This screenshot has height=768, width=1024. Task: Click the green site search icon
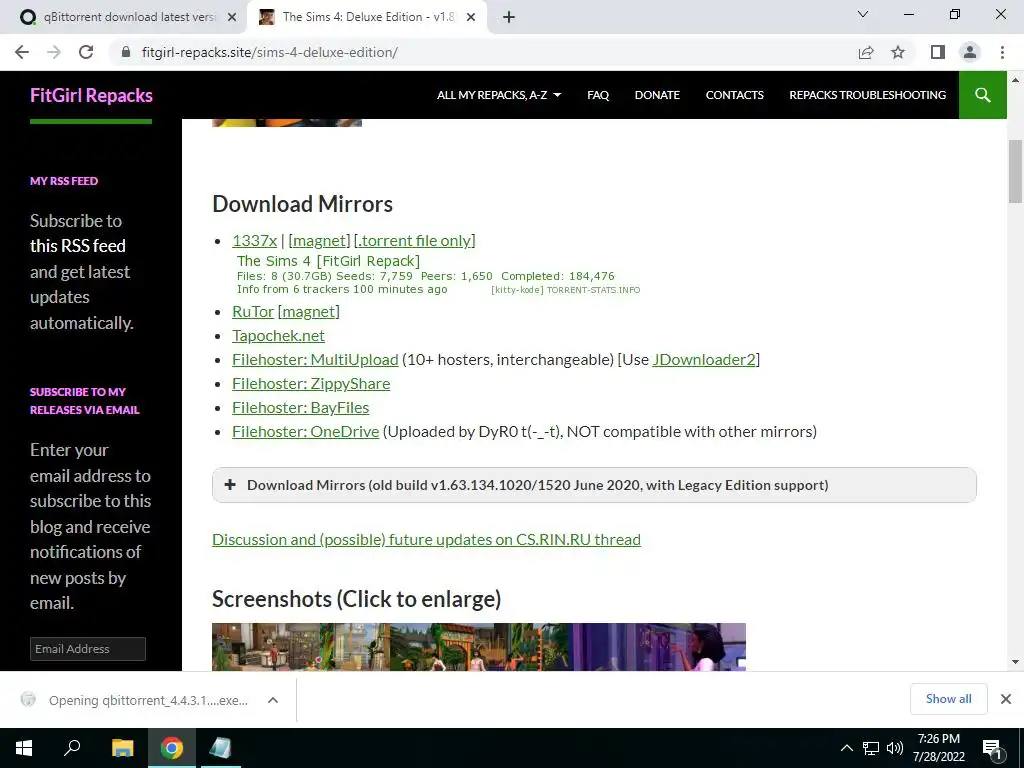pyautogui.click(x=982, y=95)
